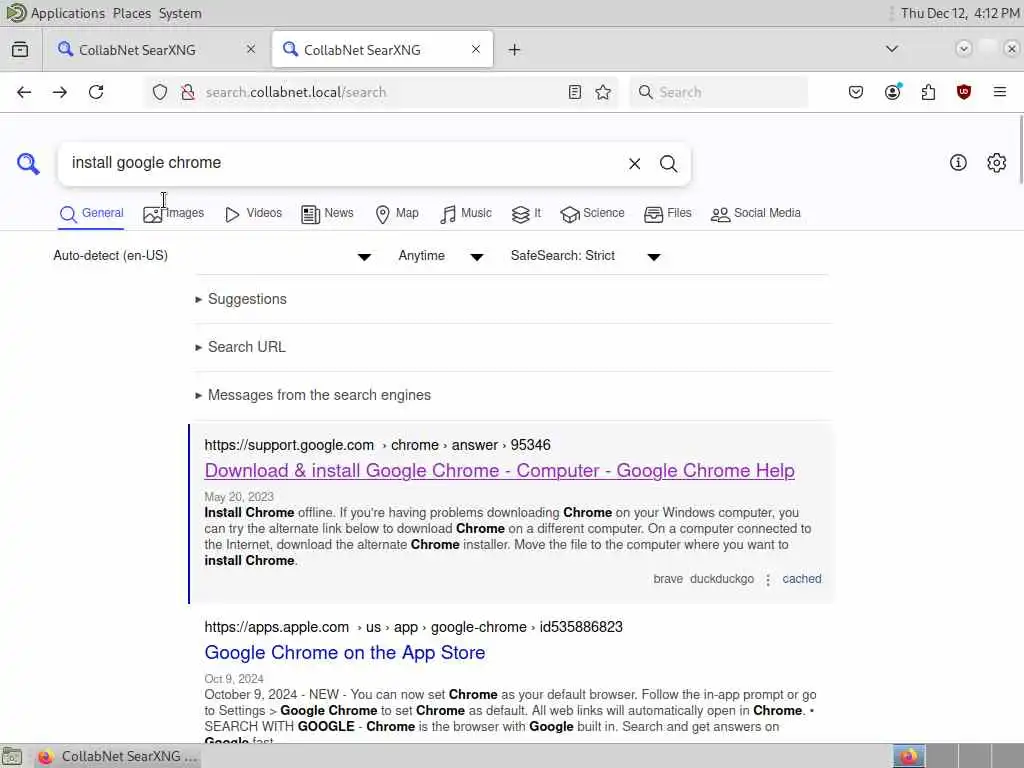Submit the search with the magnifier button

point(668,164)
